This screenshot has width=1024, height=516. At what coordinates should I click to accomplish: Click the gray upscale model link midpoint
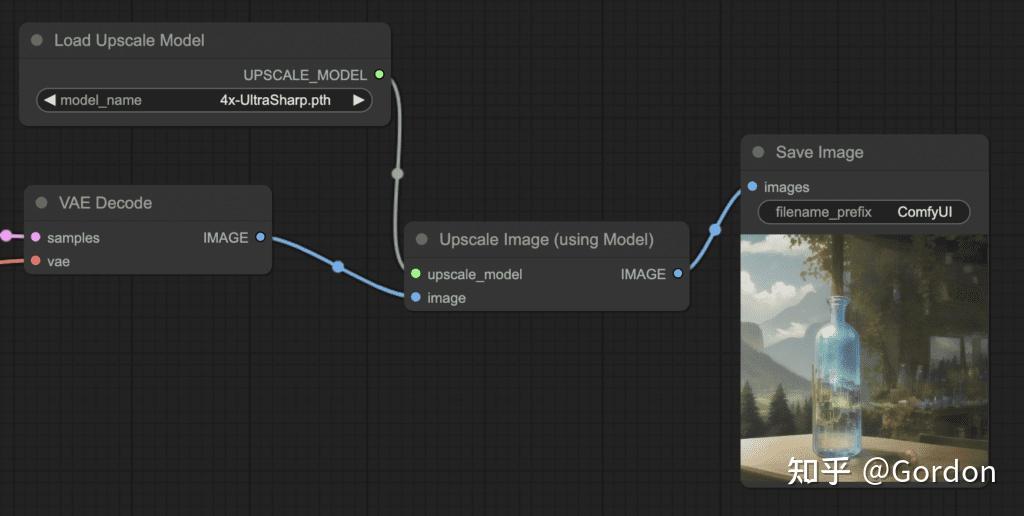[x=397, y=174]
